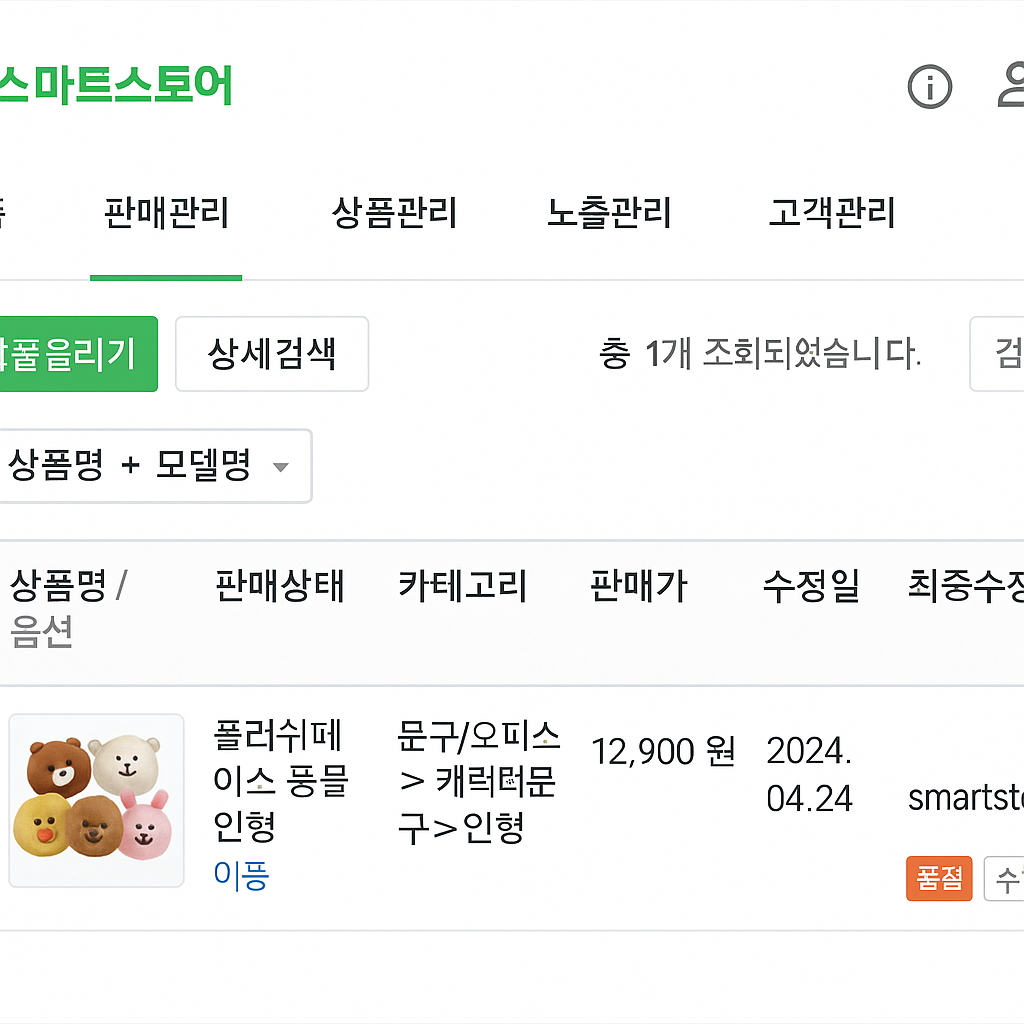This screenshot has height=1024, width=1024.
Task: Select the 판매관리 tab
Action: click(x=165, y=213)
